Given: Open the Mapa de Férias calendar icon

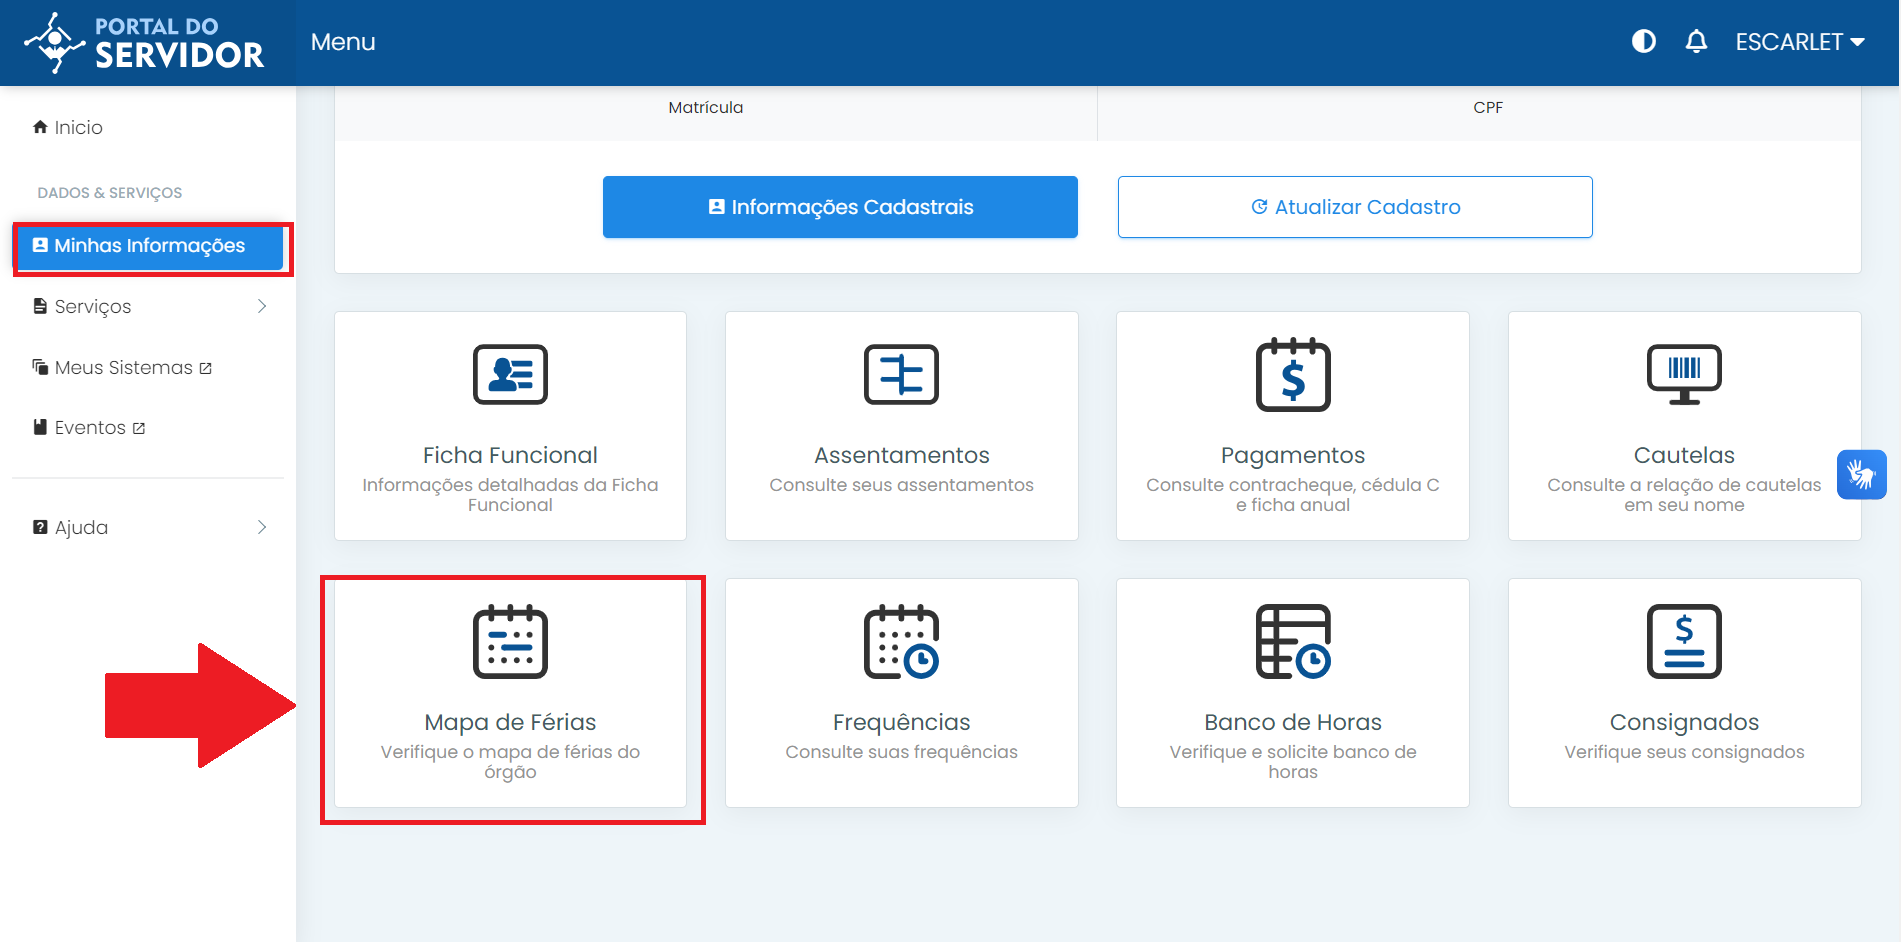Looking at the screenshot, I should (x=510, y=641).
